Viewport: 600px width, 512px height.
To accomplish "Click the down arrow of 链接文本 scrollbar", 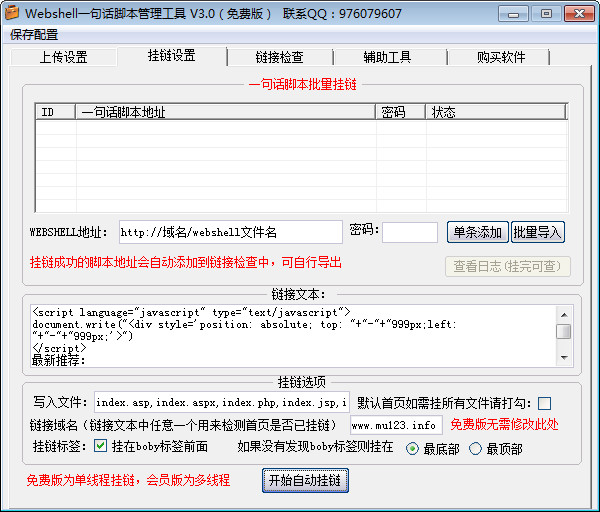I will (564, 358).
